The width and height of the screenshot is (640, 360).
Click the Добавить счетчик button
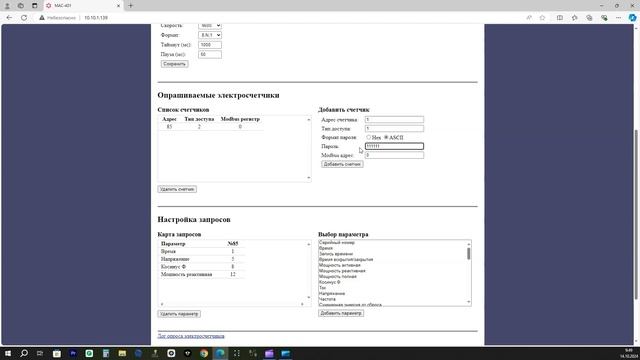(x=342, y=164)
